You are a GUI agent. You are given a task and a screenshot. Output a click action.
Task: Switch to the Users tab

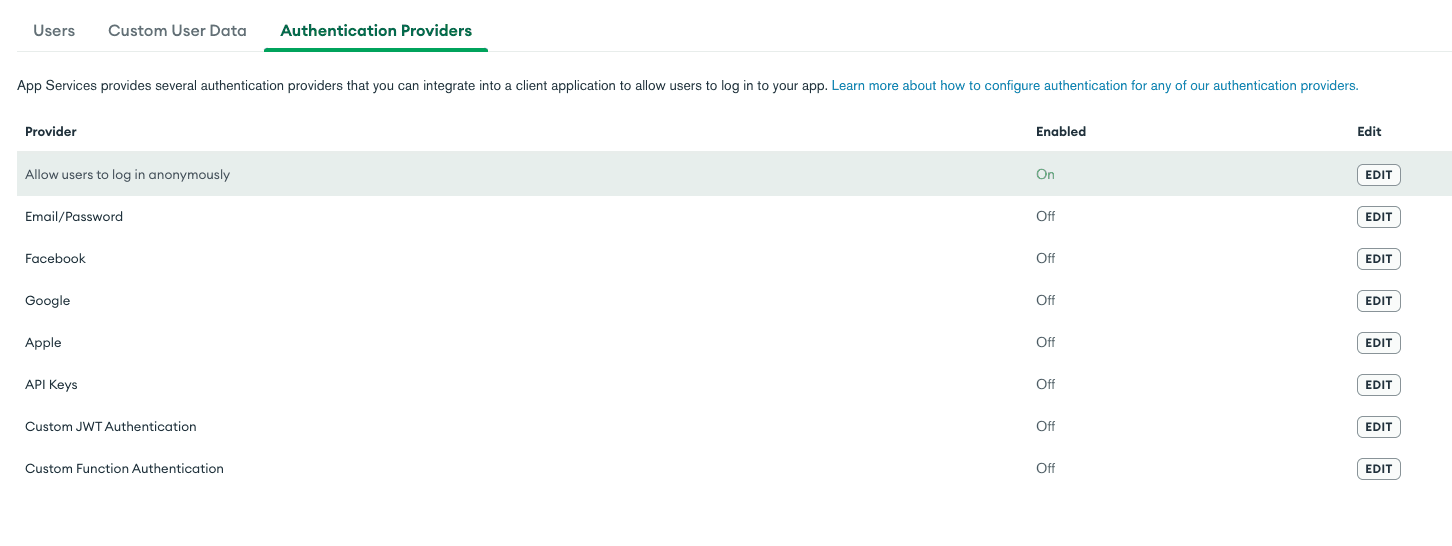pos(54,31)
